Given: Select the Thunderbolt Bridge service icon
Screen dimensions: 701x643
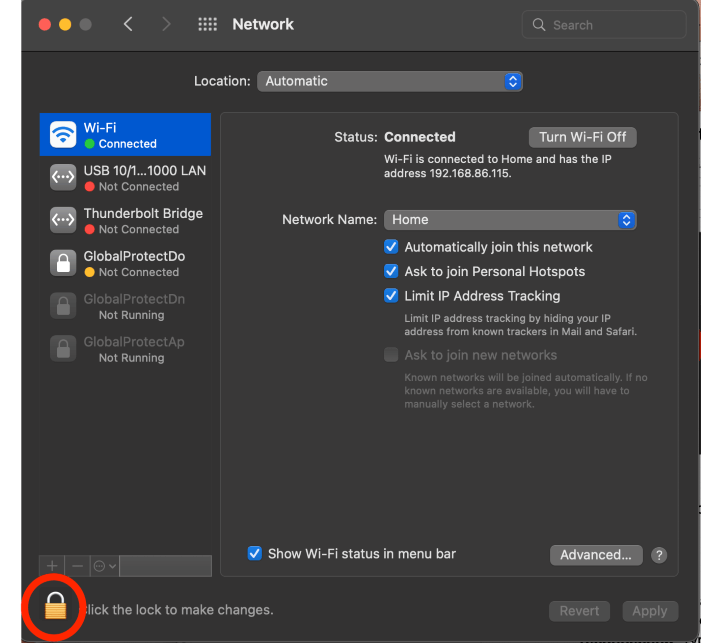Looking at the screenshot, I should (x=63, y=220).
